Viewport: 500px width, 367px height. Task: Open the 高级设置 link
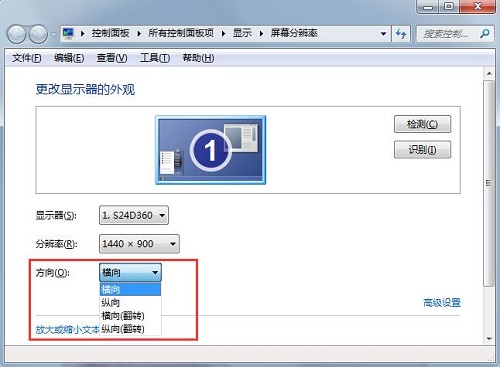click(442, 303)
